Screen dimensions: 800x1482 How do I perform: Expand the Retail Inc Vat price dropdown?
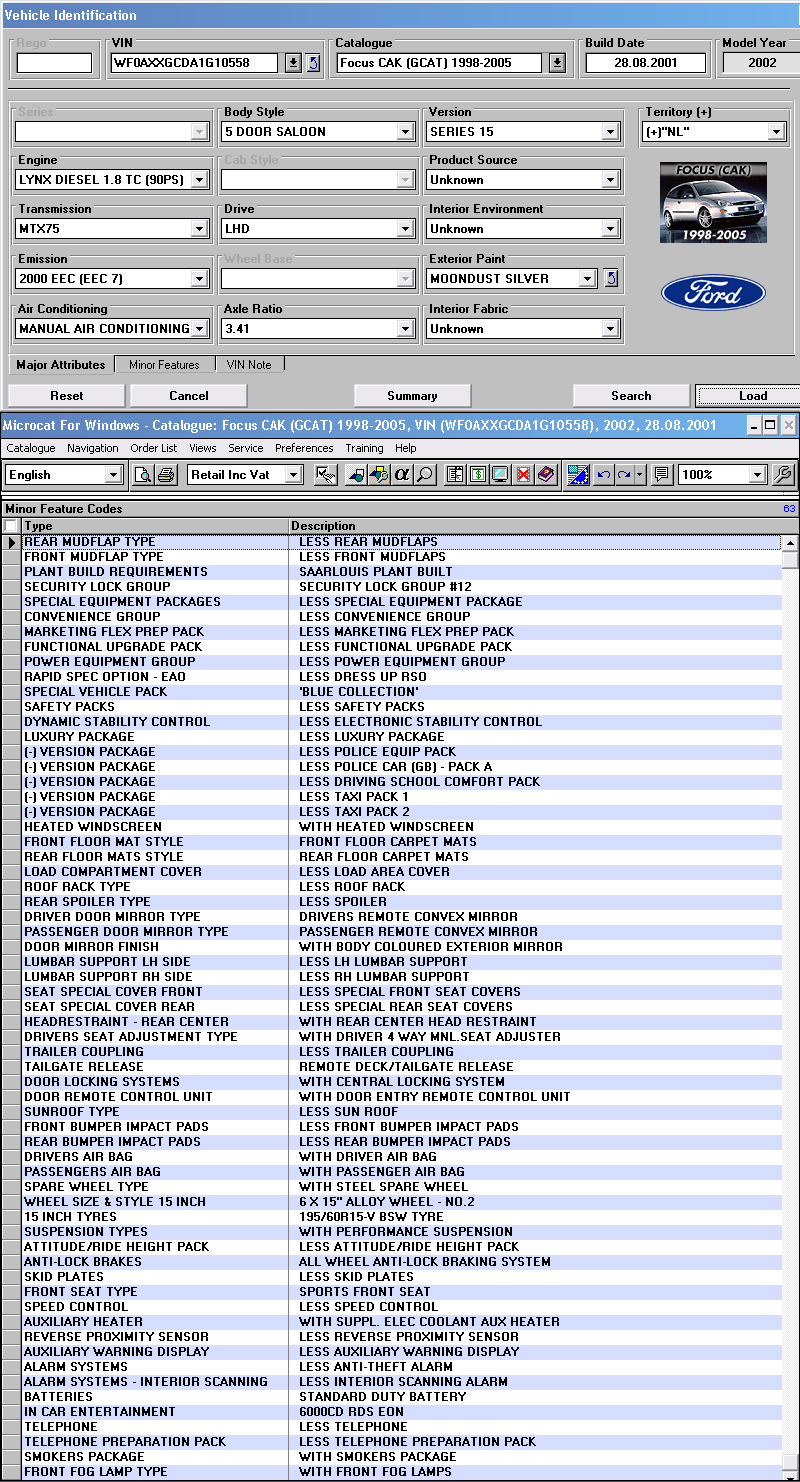[293, 475]
